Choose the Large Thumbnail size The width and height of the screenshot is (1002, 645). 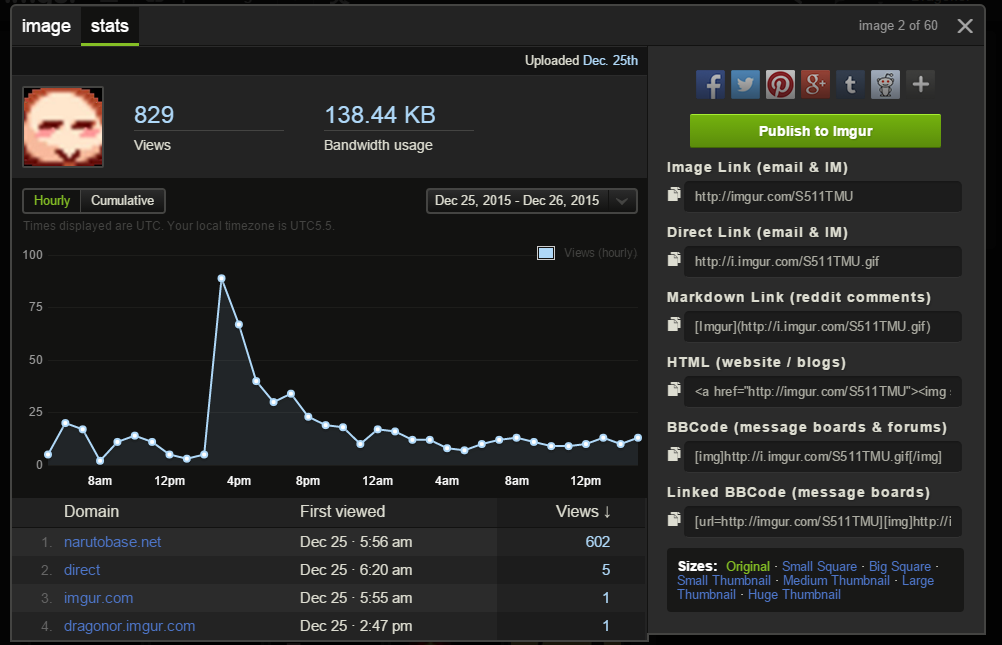[918, 580]
